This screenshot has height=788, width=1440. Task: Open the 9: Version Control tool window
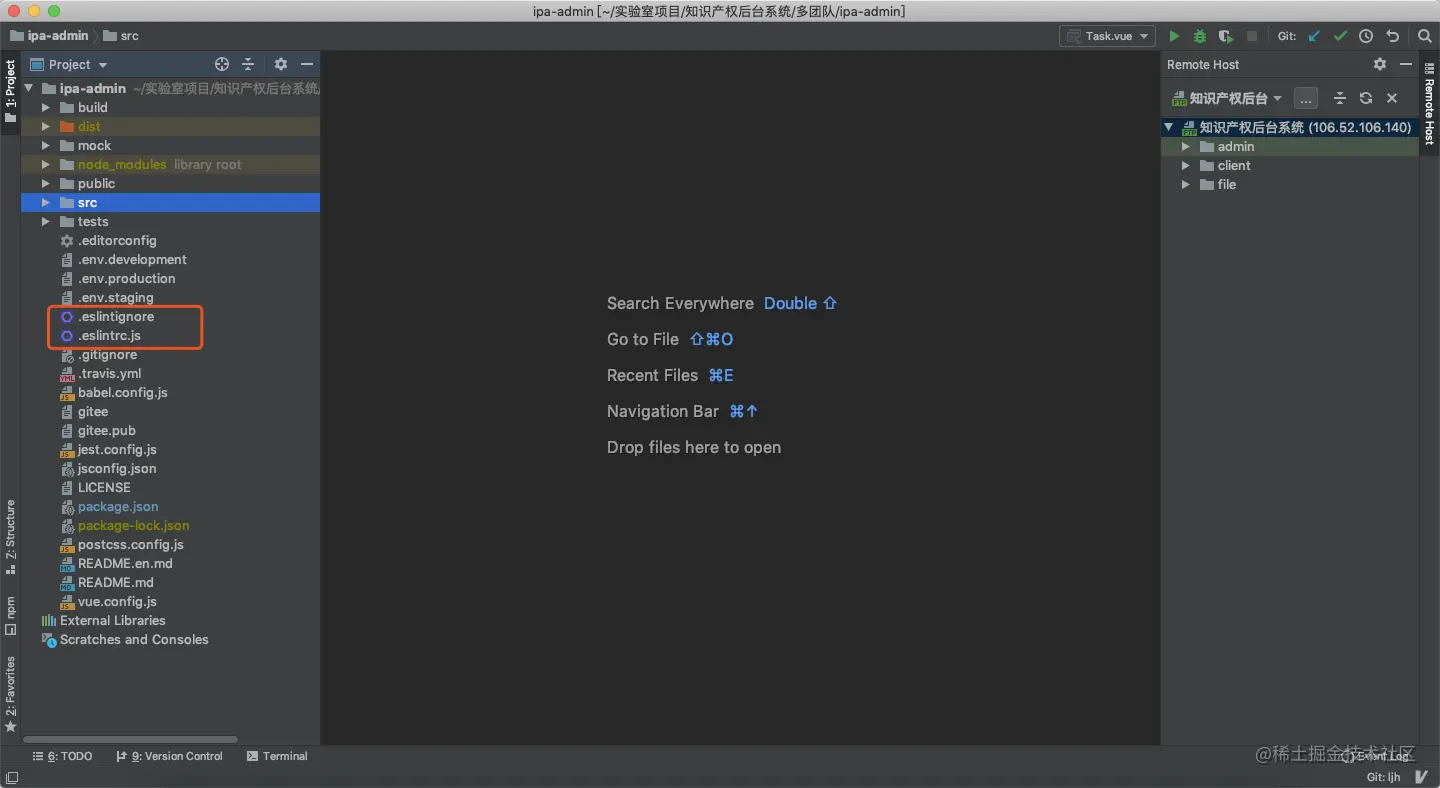170,756
